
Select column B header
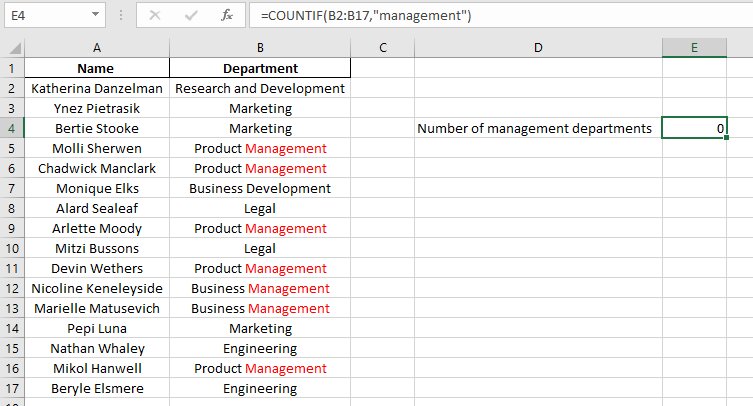(260, 48)
